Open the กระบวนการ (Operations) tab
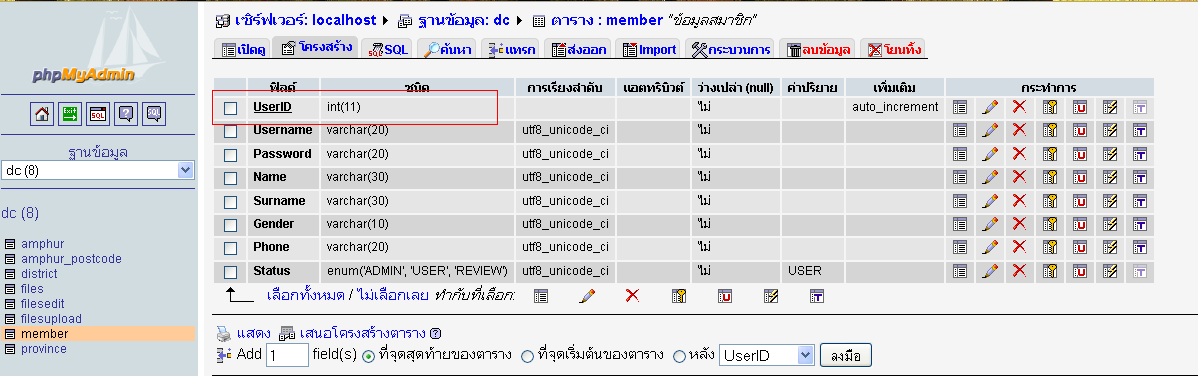Viewport: 1198px width, 376px height. click(x=731, y=50)
